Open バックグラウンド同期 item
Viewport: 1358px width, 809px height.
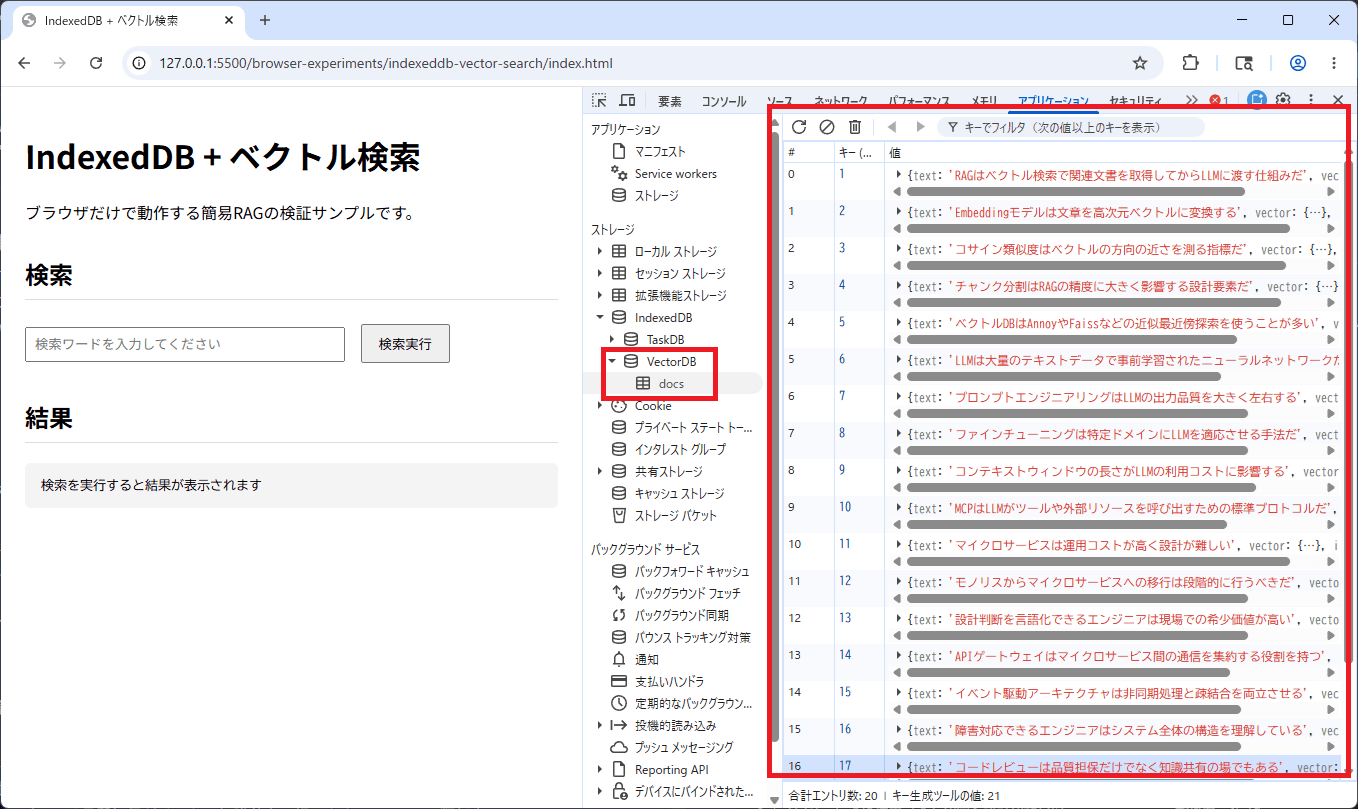(681, 615)
